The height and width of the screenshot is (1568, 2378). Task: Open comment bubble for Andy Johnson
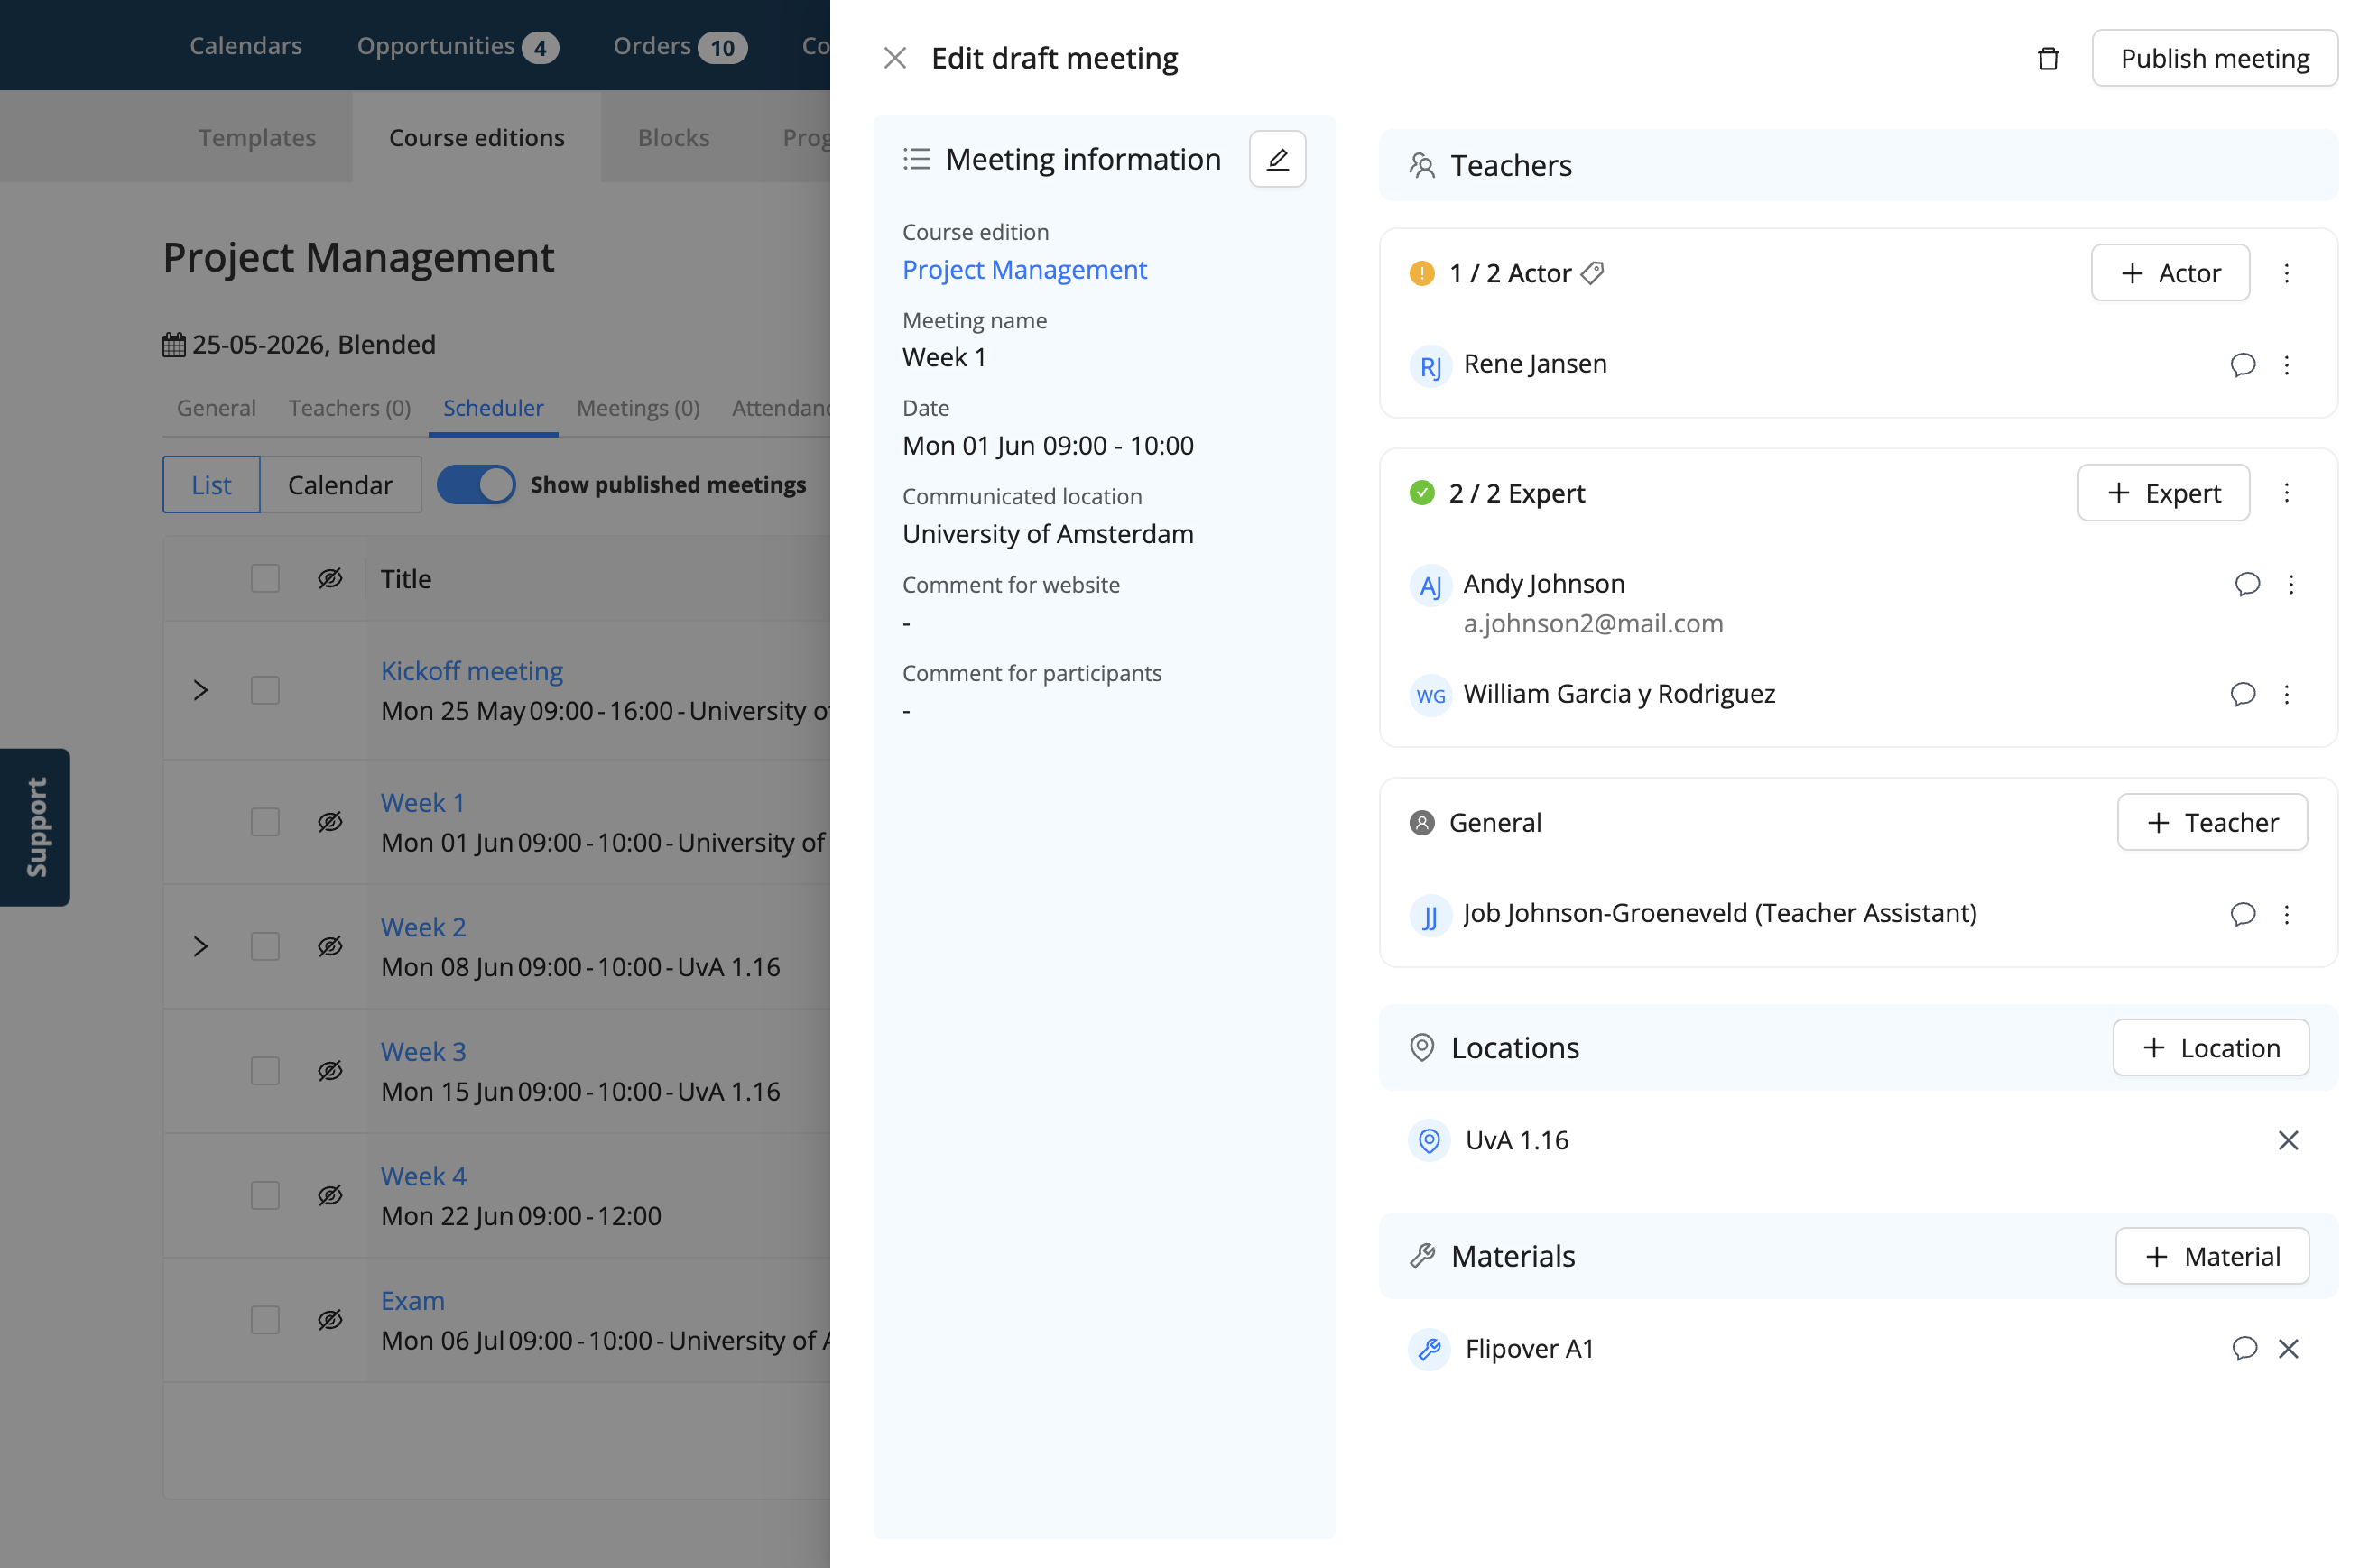tap(2247, 584)
